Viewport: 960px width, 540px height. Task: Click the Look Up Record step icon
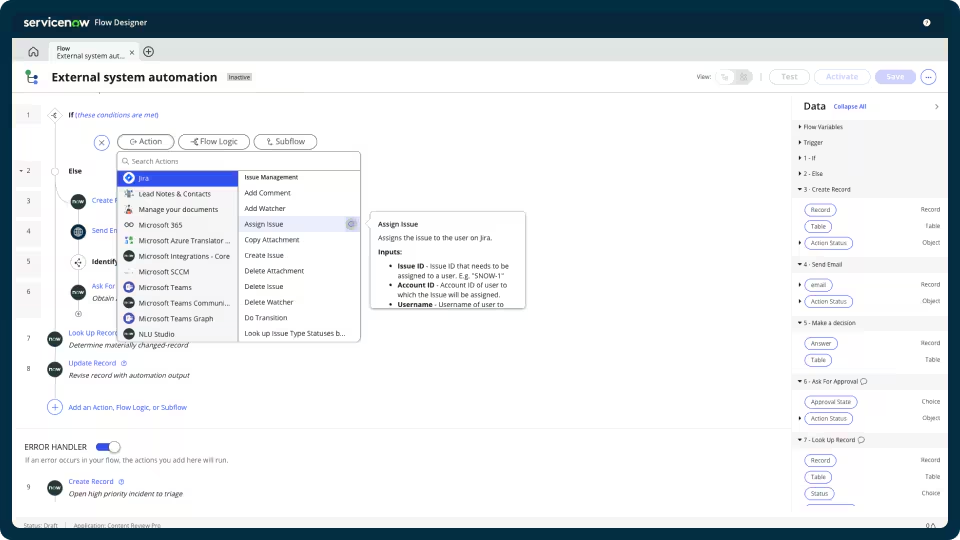pos(54,339)
